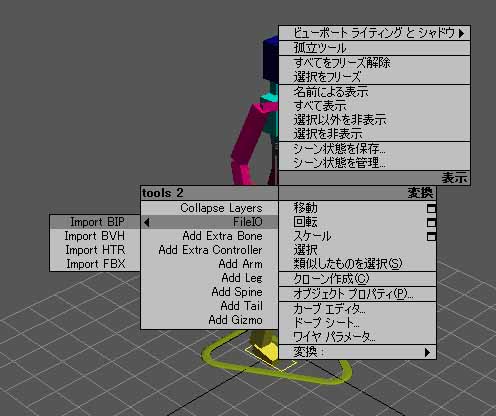Choose 類似したものを選択(S)
This screenshot has width=496, height=416.
pos(357,264)
